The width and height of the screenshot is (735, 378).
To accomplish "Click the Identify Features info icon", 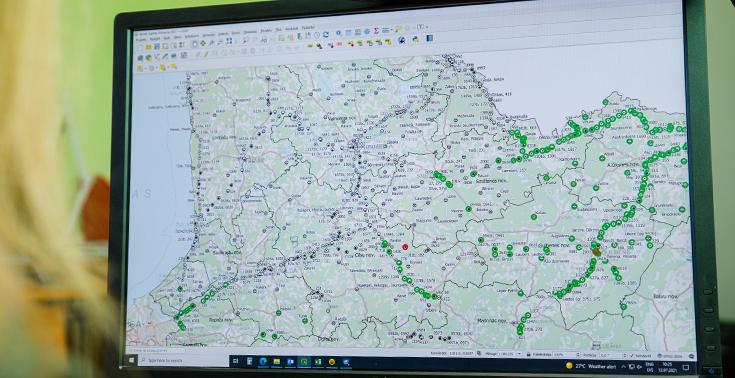I will (x=338, y=32).
